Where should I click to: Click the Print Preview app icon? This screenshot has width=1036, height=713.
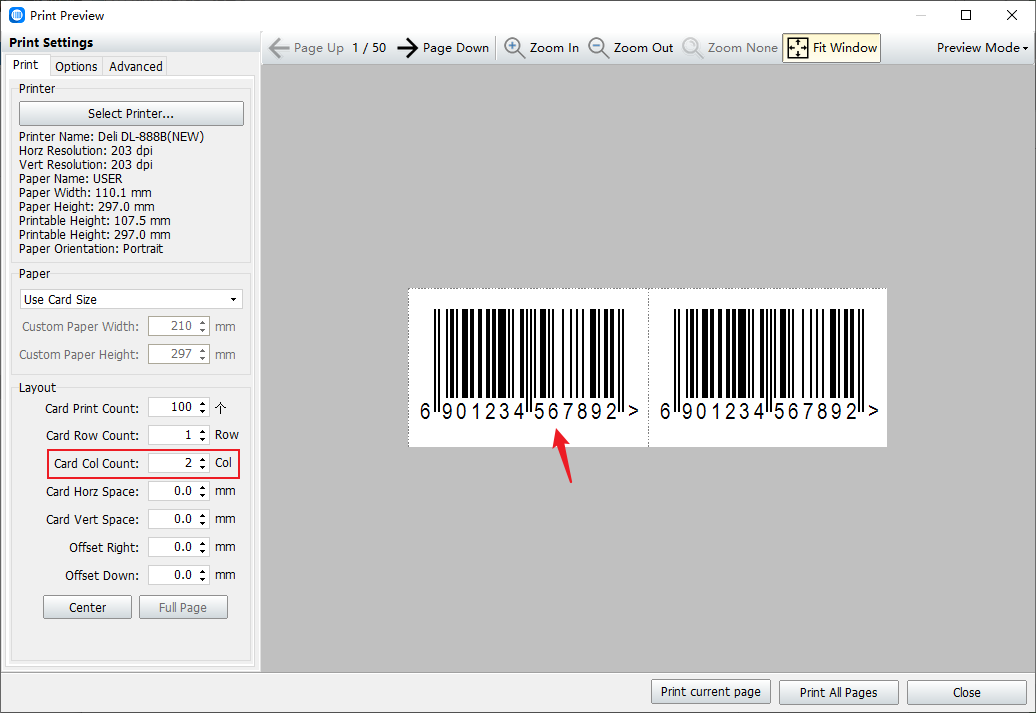point(17,15)
